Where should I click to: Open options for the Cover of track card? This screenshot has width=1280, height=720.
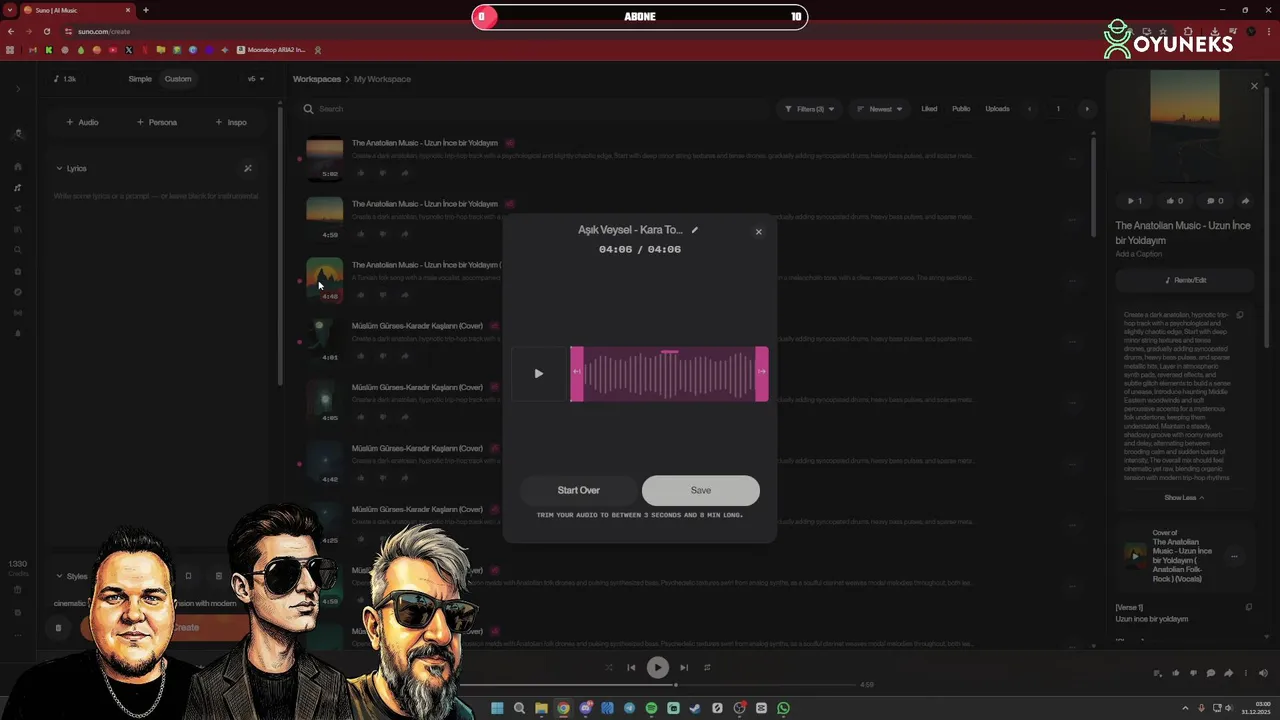[1234, 557]
